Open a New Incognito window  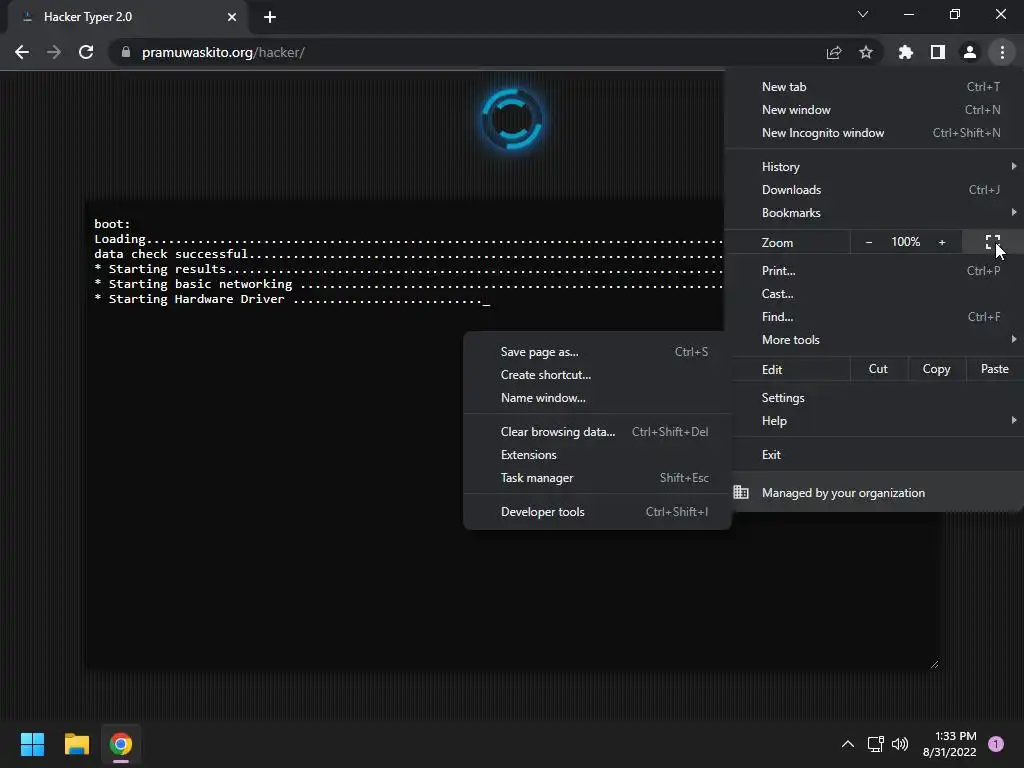tap(874, 133)
